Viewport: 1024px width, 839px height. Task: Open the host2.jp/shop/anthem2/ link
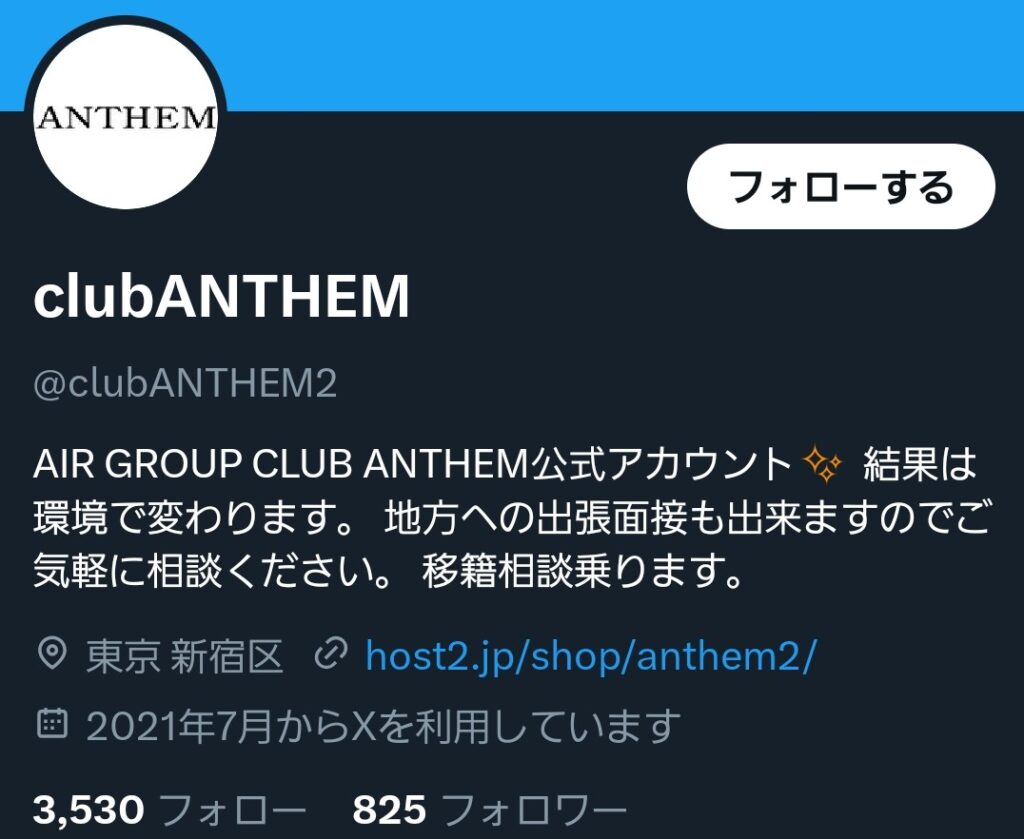[x=590, y=656]
